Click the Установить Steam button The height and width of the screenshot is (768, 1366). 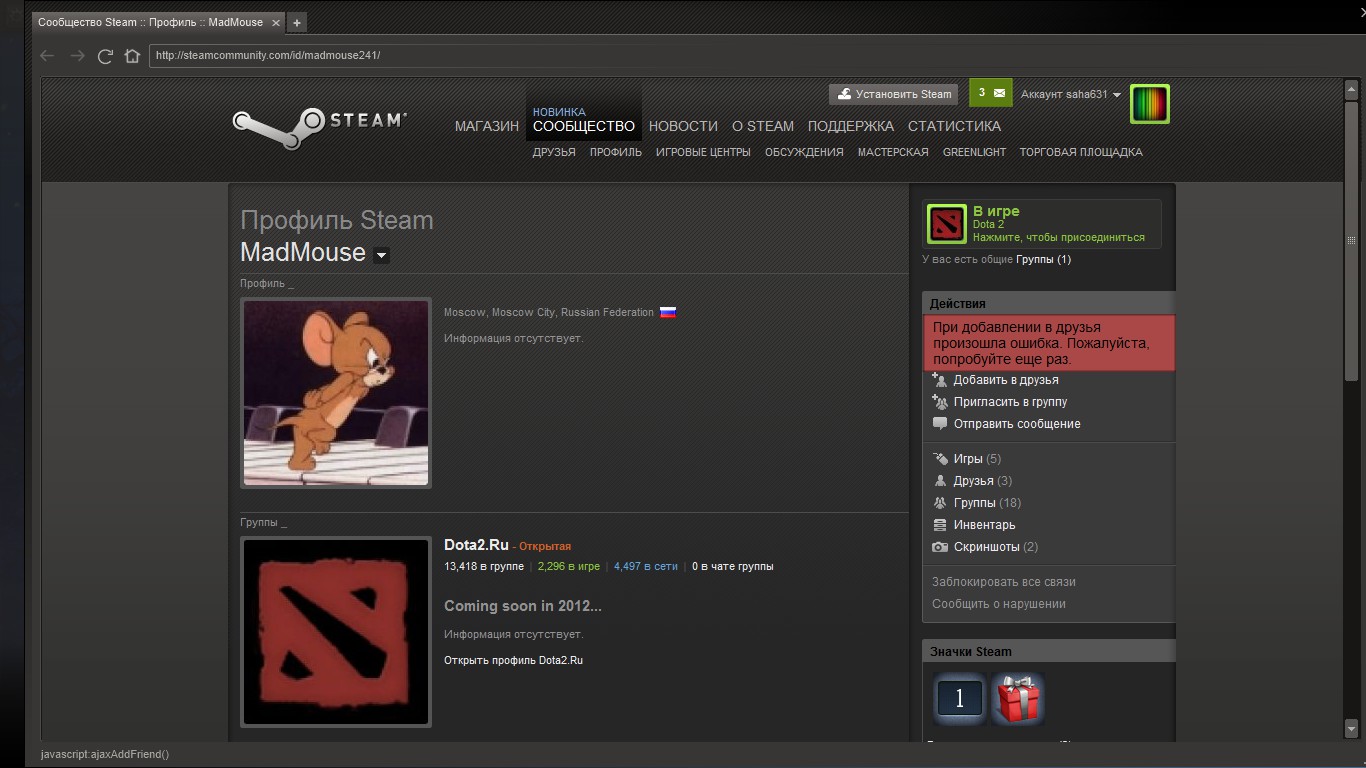pos(894,94)
